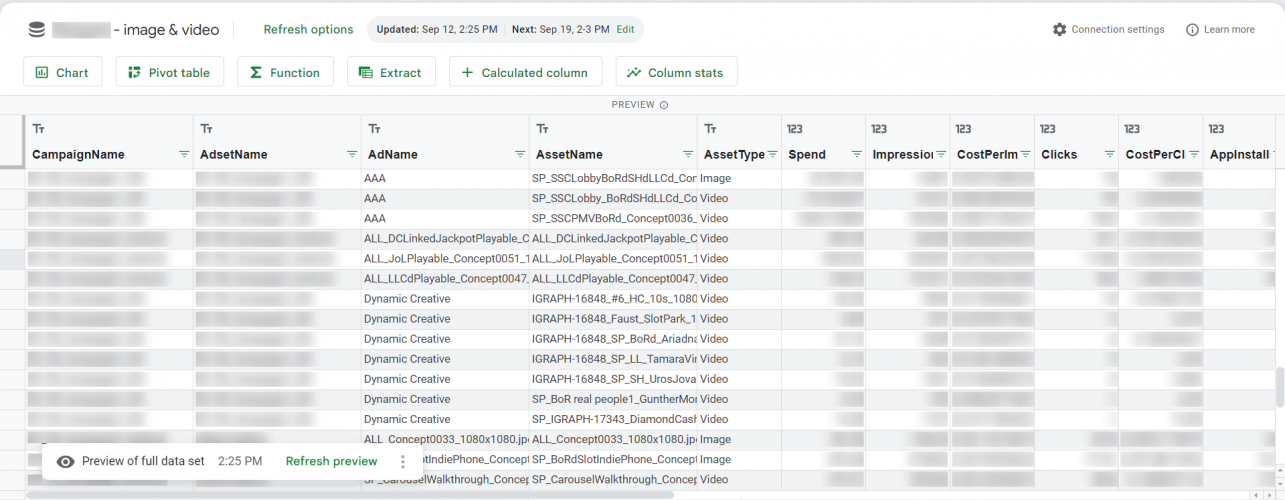This screenshot has width=1285, height=500.
Task: Select the AdName column header
Action: 393,155
